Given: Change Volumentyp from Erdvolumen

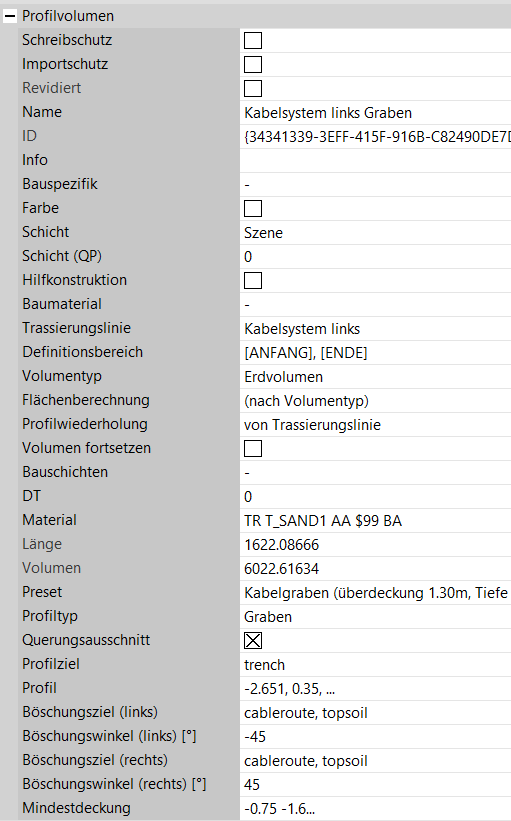Looking at the screenshot, I should click(x=375, y=376).
